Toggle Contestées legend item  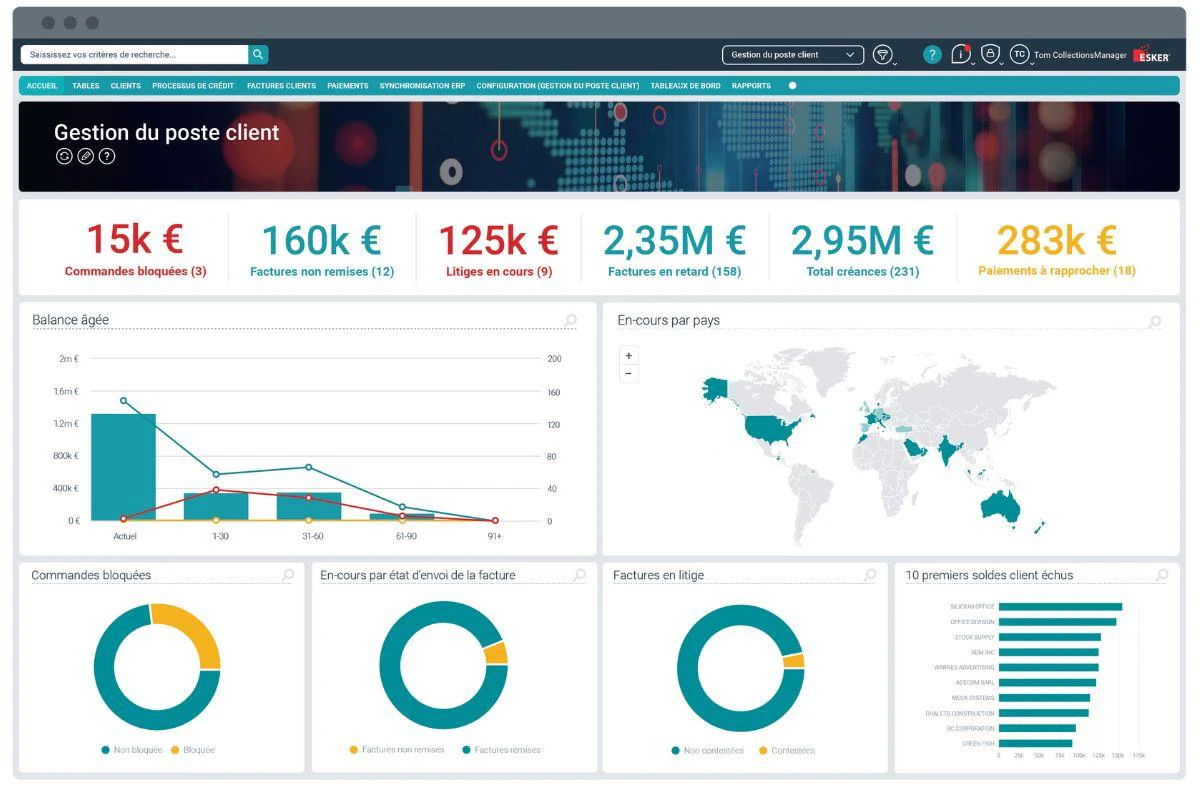click(x=787, y=750)
